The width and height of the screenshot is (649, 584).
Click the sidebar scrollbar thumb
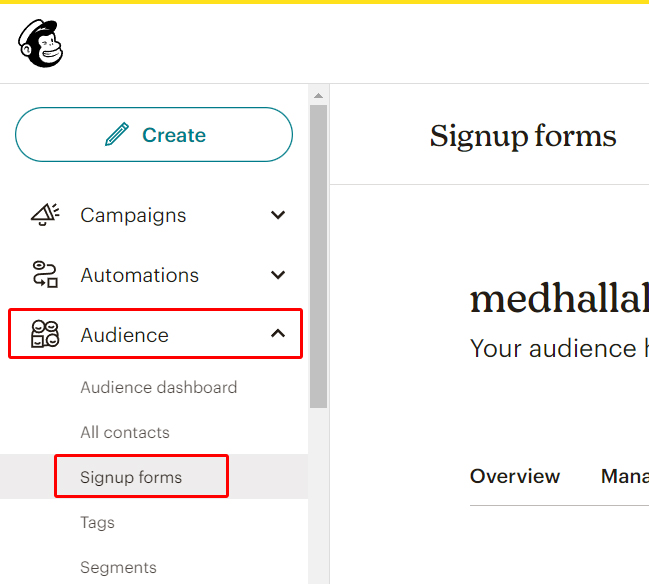click(318, 256)
